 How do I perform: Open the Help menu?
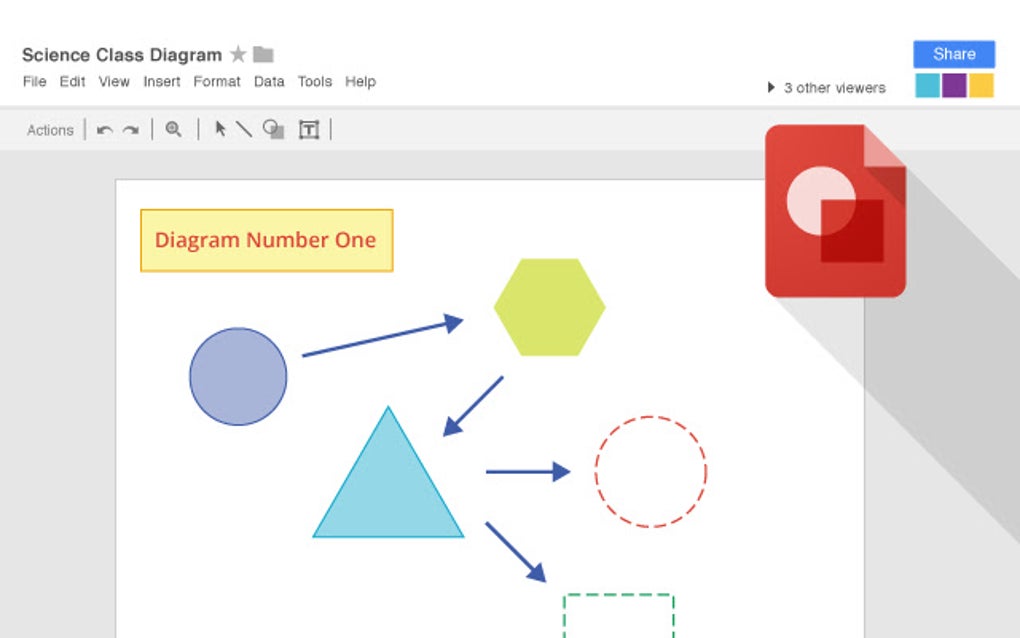click(360, 81)
